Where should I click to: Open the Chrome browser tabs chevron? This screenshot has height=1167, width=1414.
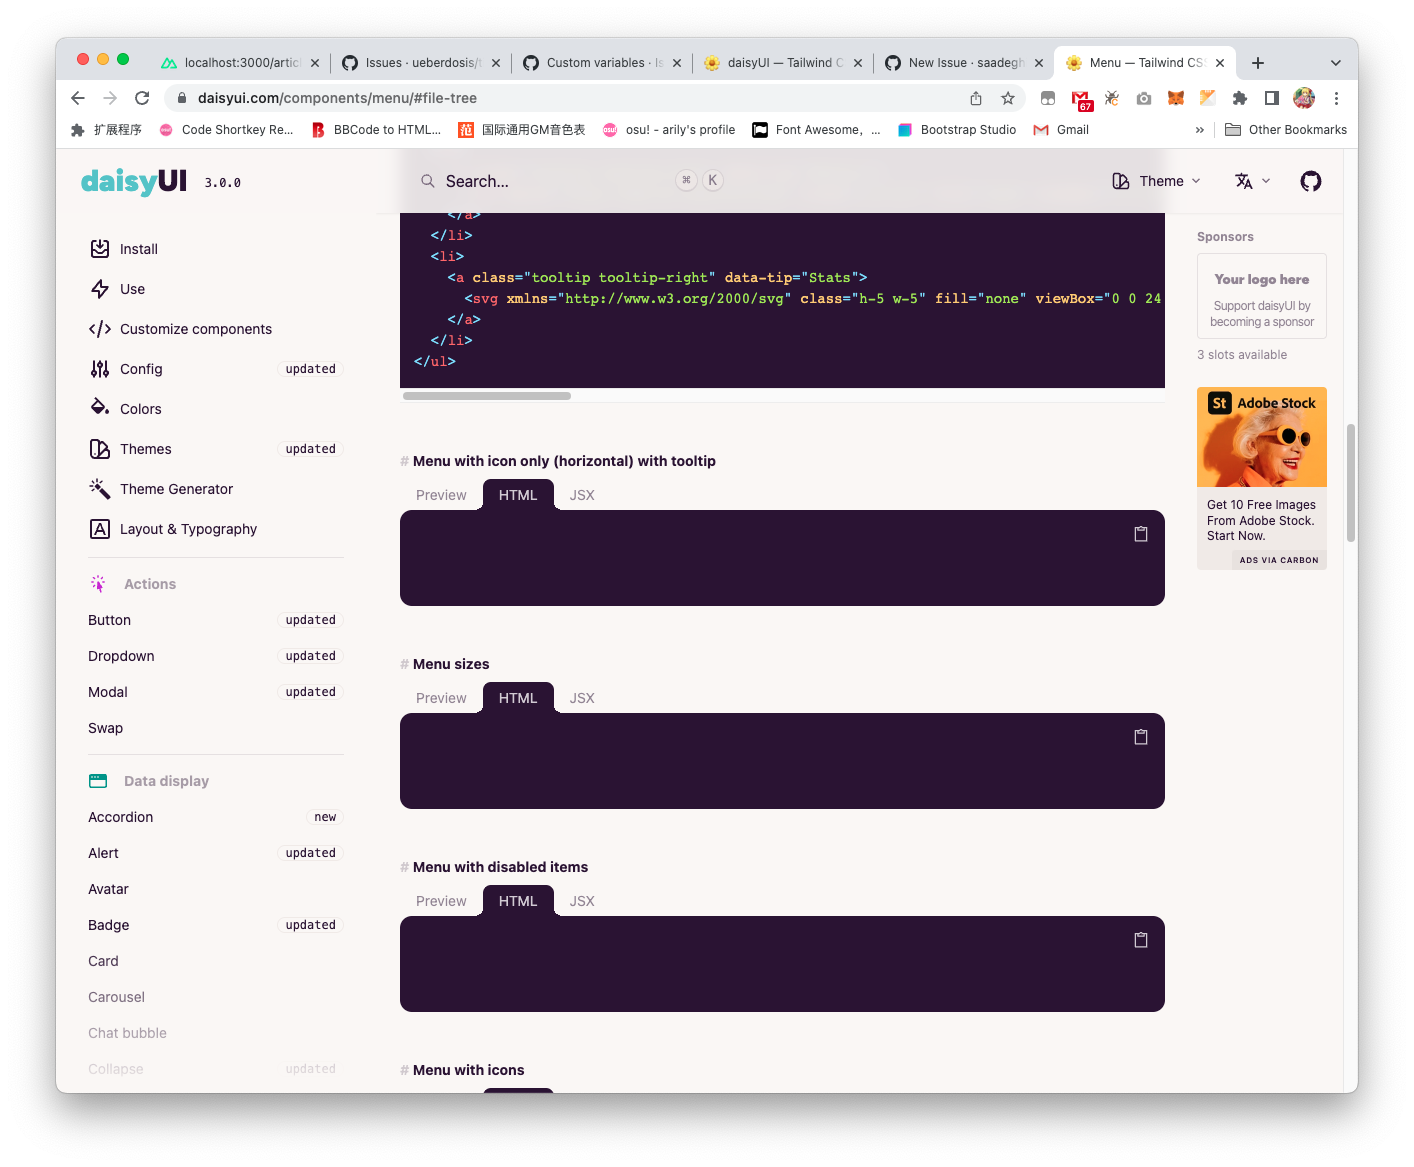[x=1337, y=62]
